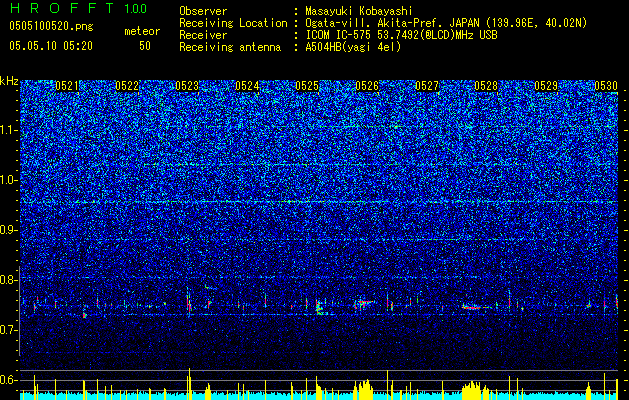
Task: Click the 1.0 kHz axis label
Action: click(x=9, y=180)
